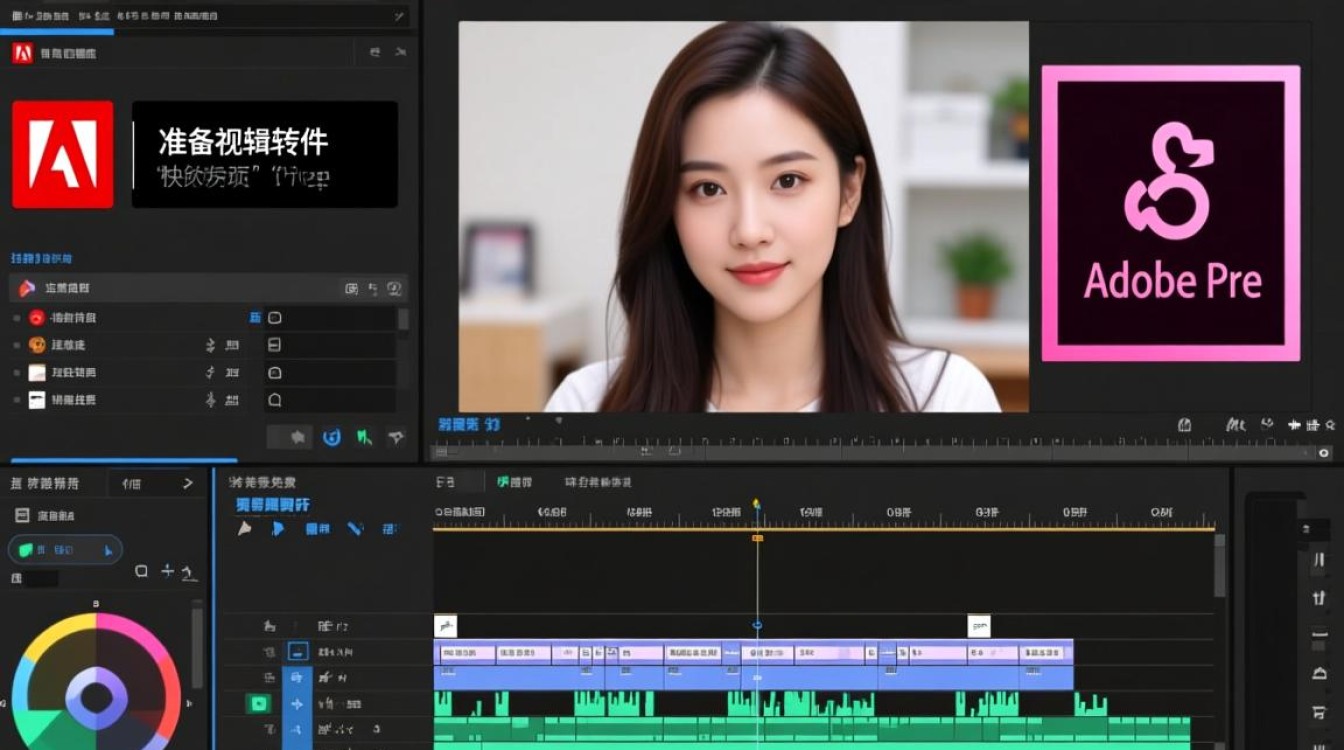
Task: Expand the chevron arrow in lower-left panel tabs
Action: 187,483
